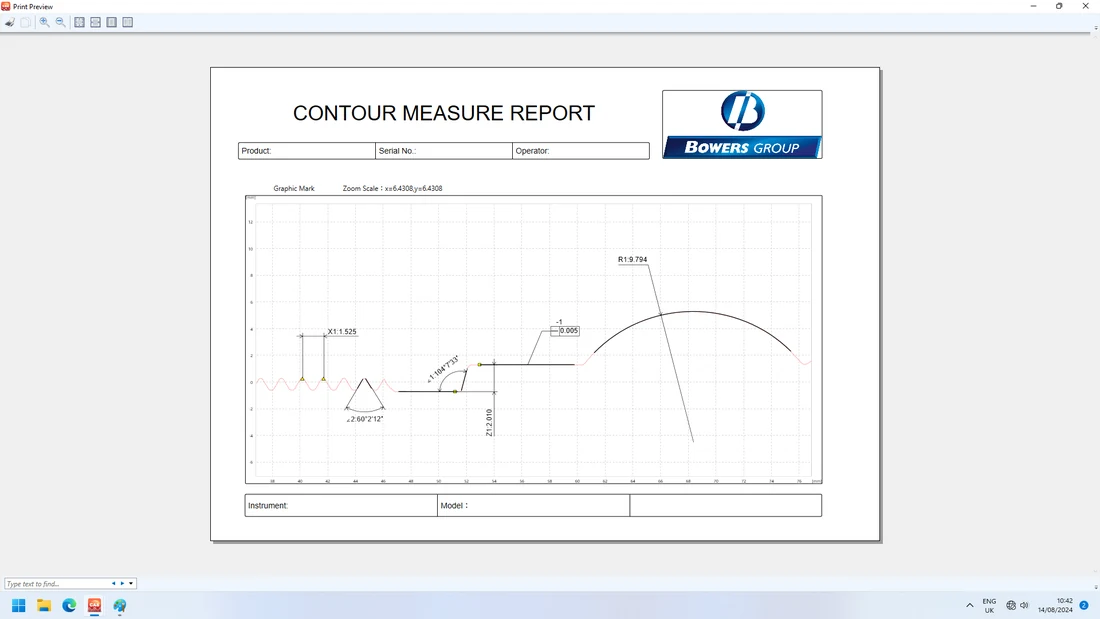Click the angle label reading 104°7'33"
Screen dimensions: 1100x619
click(x=443, y=368)
